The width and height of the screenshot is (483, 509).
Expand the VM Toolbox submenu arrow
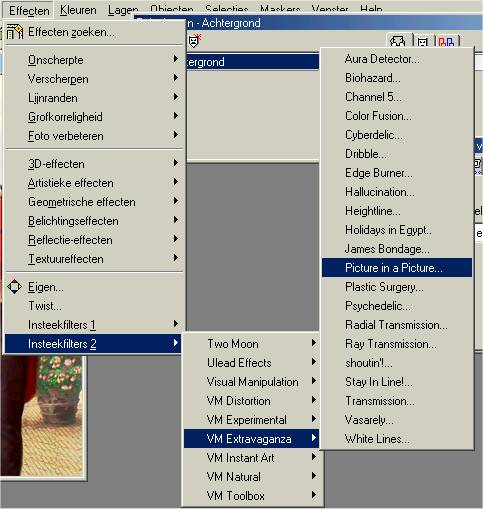click(314, 495)
